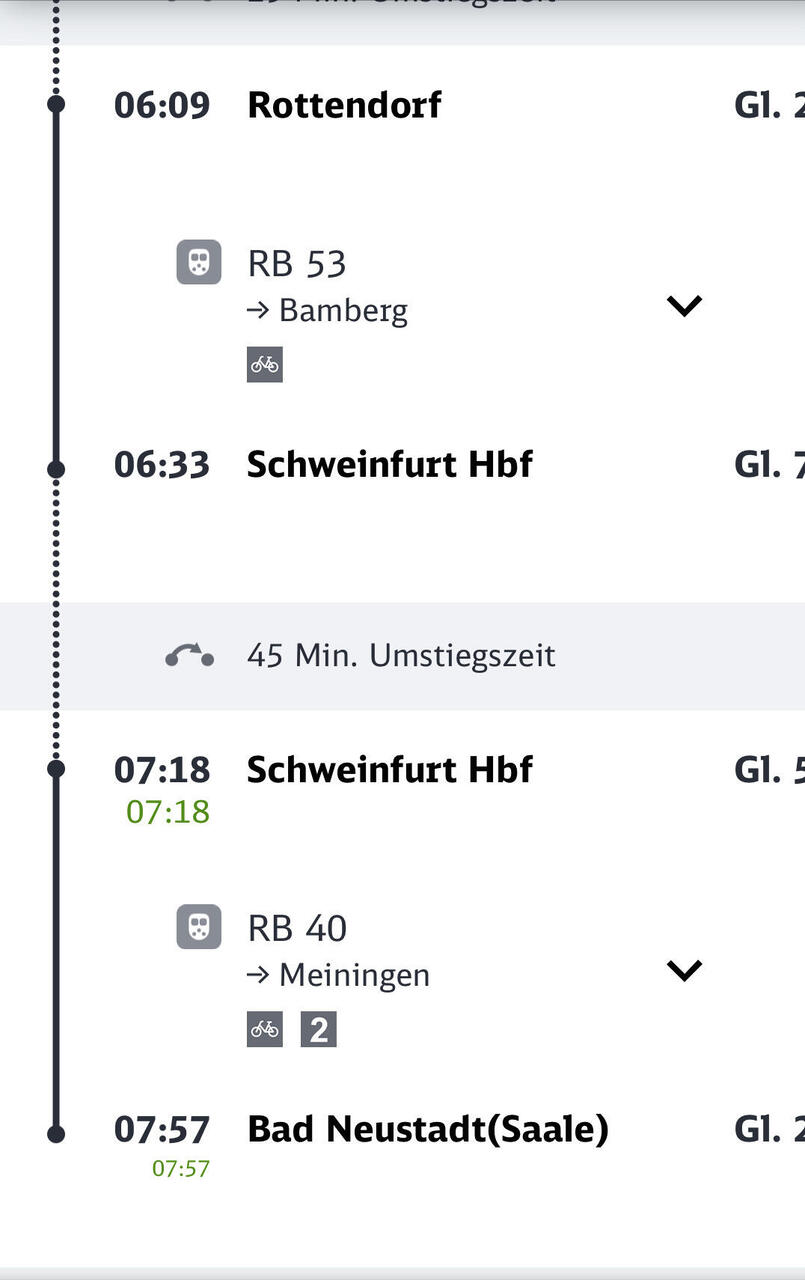Tap the 2nd class badge icon
This screenshot has height=1280, width=805.
(318, 1029)
